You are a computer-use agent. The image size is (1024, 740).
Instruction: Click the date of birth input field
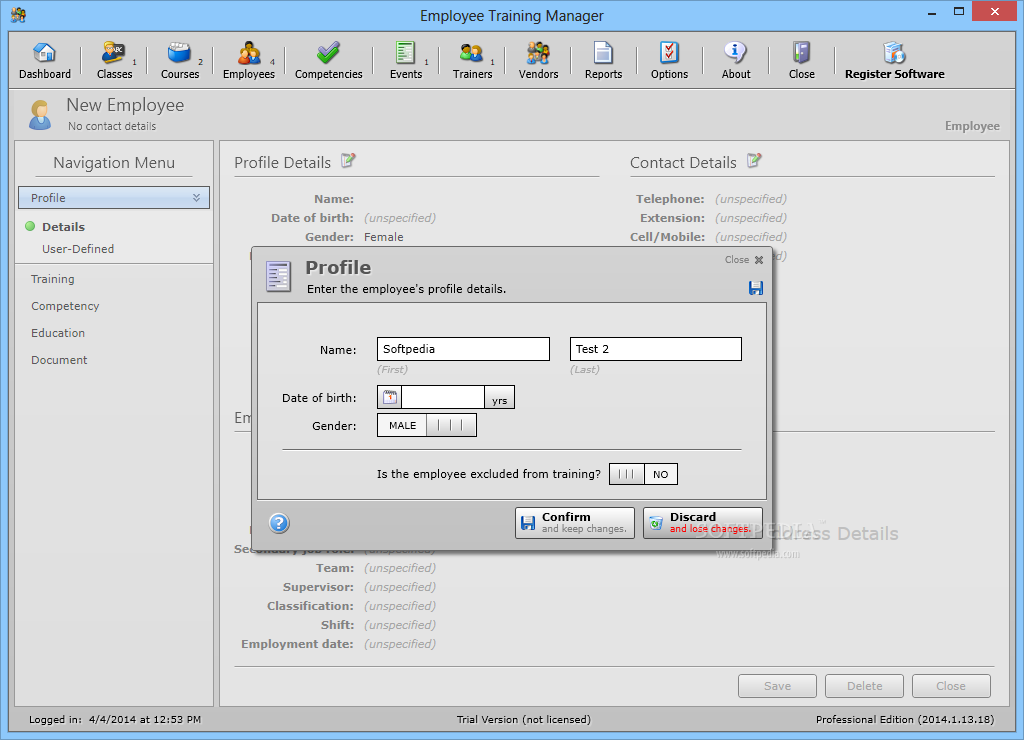pyautogui.click(x=443, y=397)
